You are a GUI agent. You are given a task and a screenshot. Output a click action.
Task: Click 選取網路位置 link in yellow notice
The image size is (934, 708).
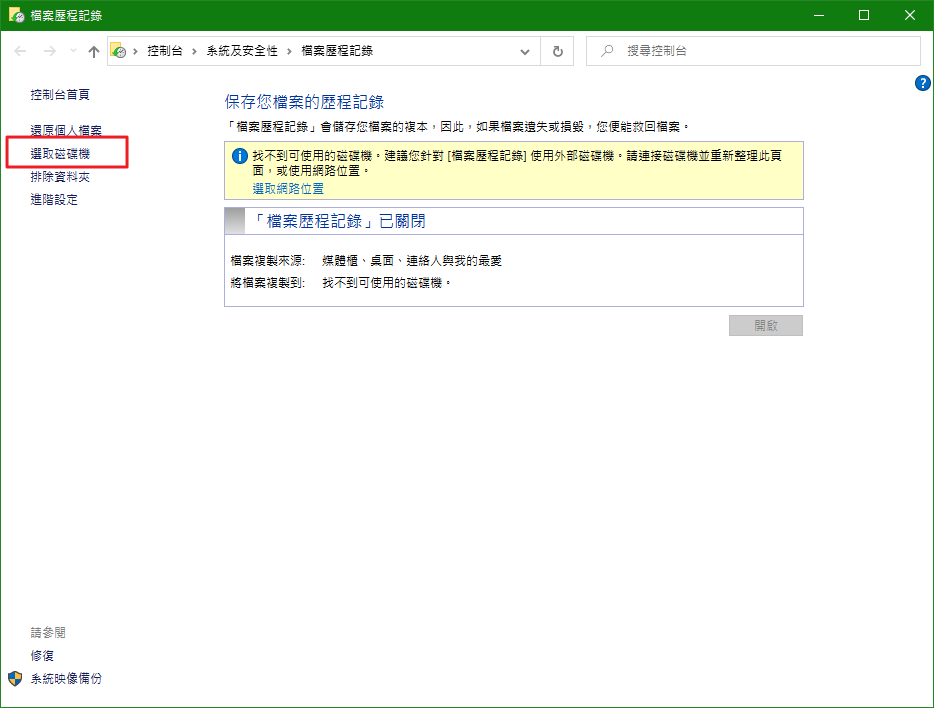288,189
